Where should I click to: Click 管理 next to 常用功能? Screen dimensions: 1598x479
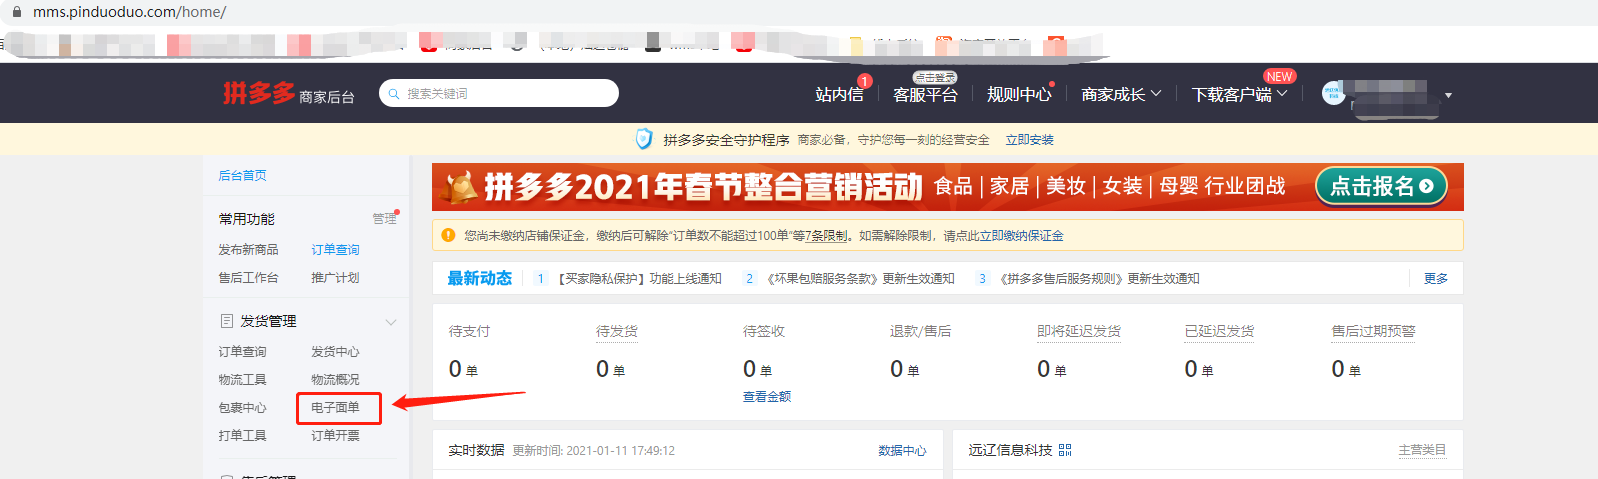[384, 218]
